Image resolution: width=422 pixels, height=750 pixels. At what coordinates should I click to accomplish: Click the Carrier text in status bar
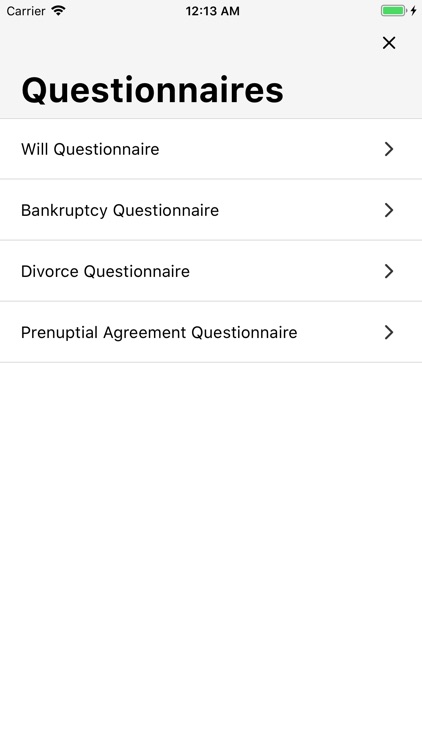(26, 11)
